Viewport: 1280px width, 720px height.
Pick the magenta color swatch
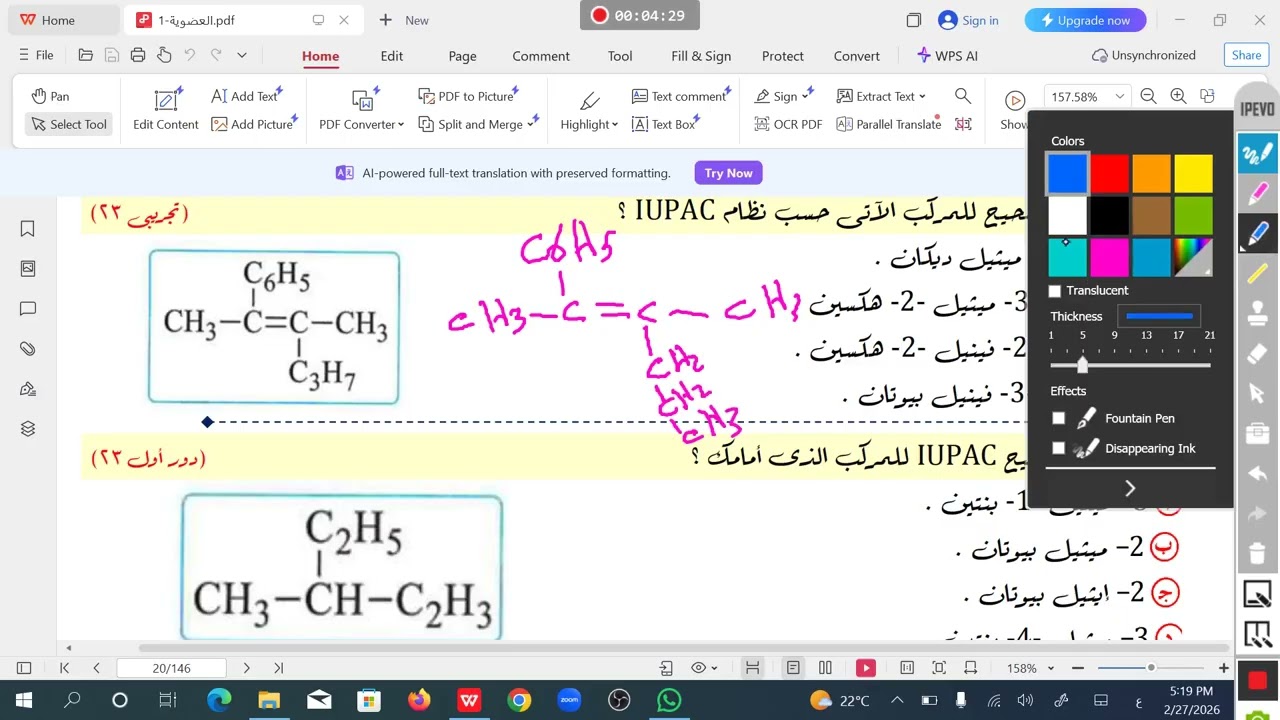click(1109, 257)
